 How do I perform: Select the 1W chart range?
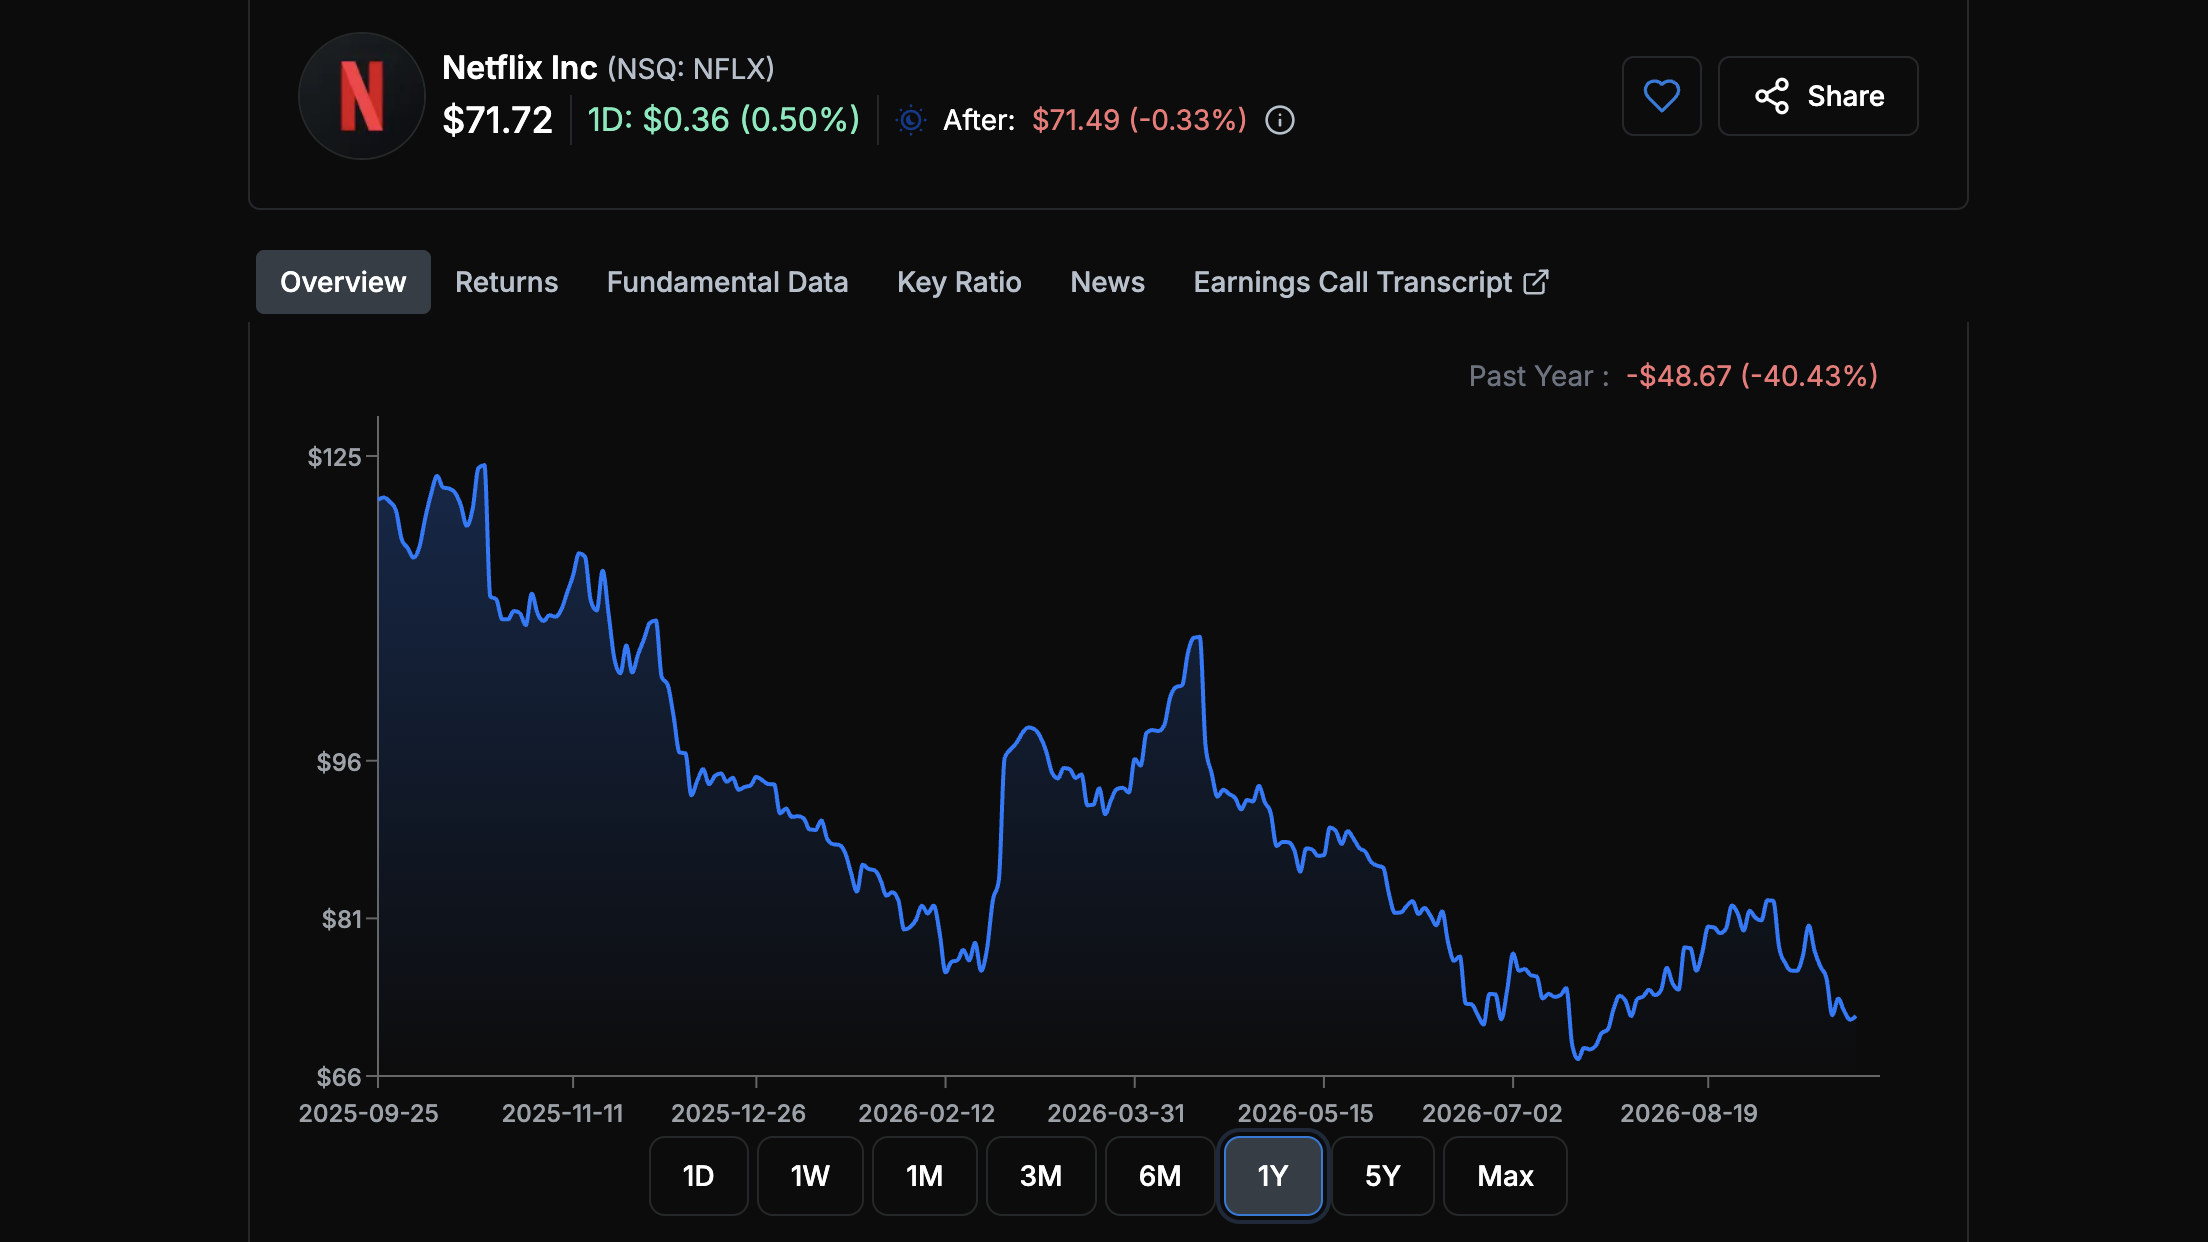(810, 1176)
